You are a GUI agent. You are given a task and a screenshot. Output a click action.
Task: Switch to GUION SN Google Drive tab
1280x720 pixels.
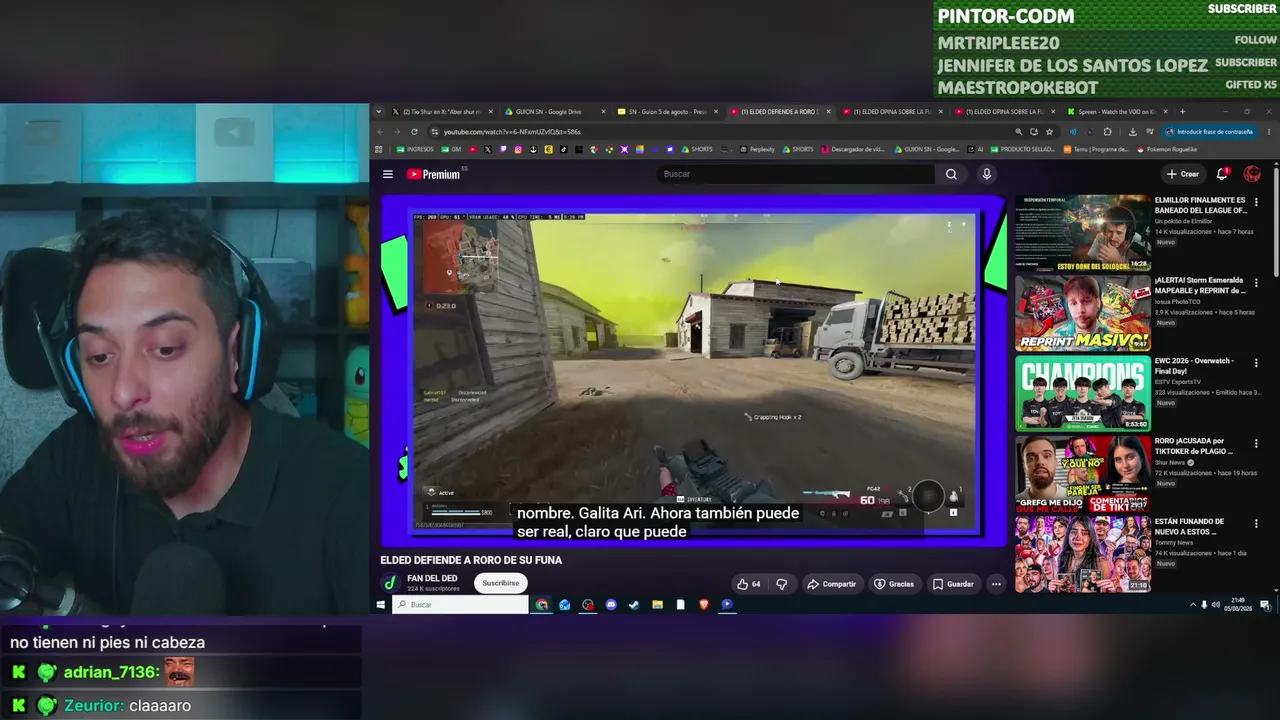553,112
